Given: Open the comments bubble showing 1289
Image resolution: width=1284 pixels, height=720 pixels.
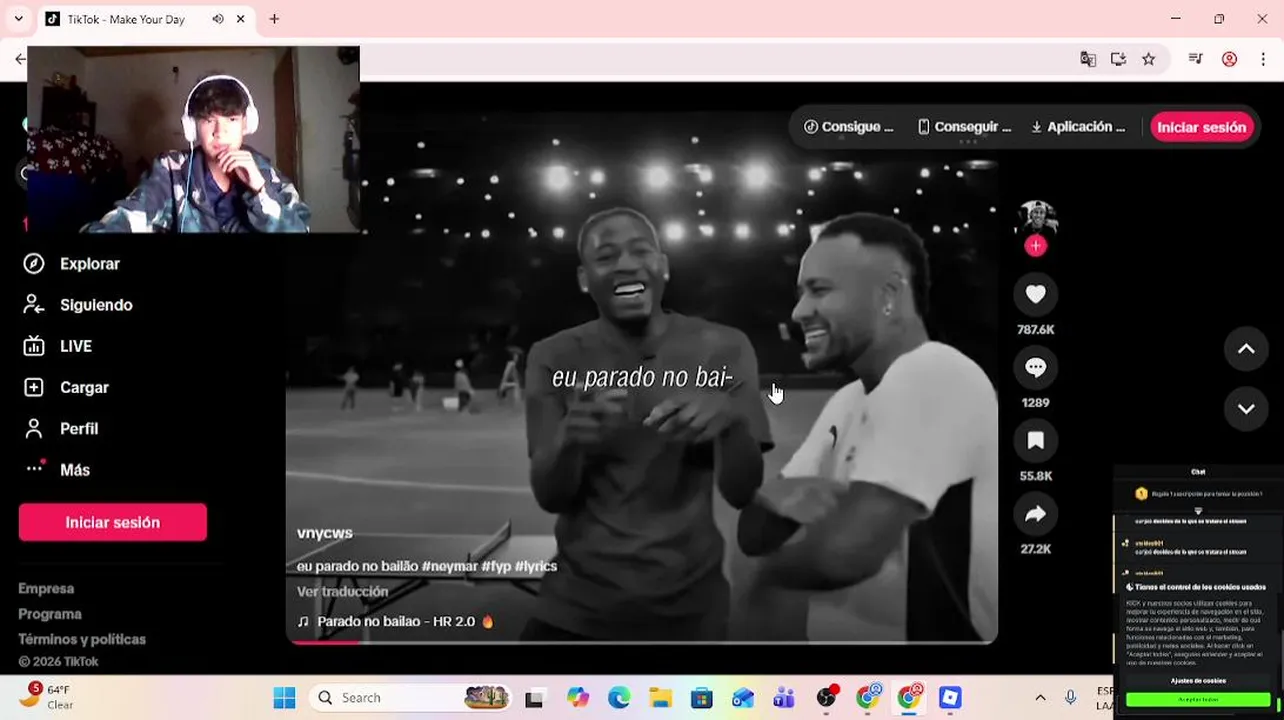Looking at the screenshot, I should pos(1035,367).
